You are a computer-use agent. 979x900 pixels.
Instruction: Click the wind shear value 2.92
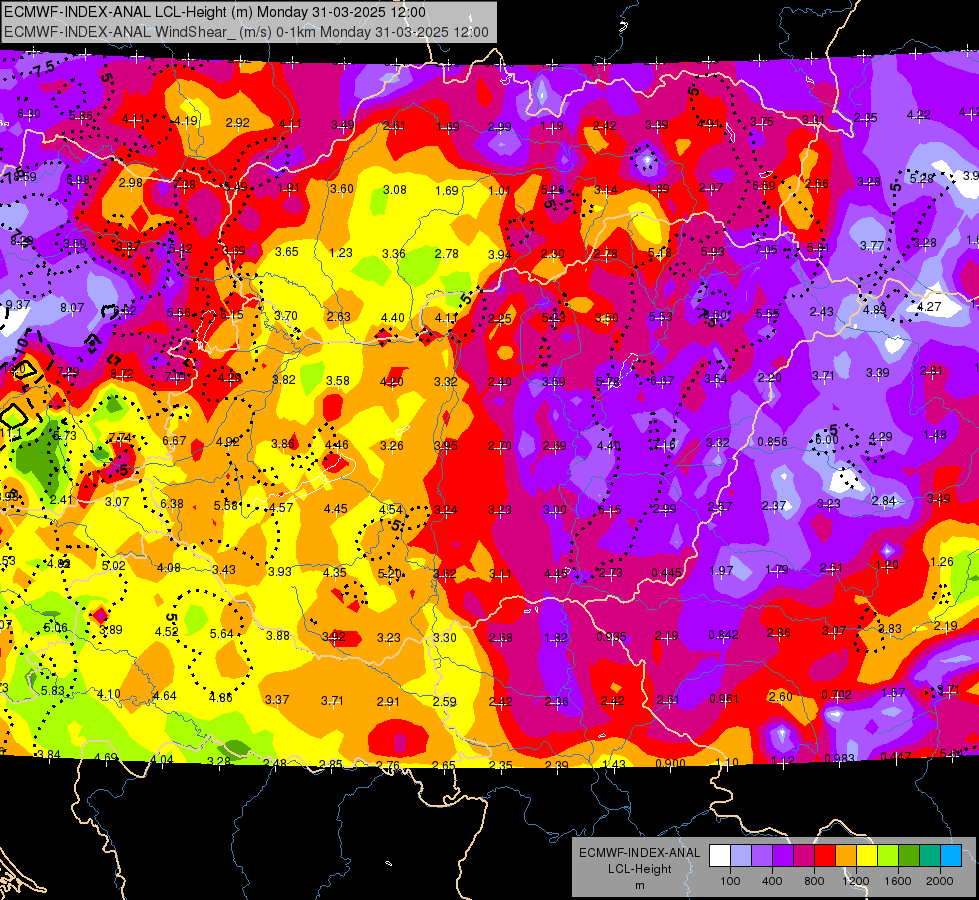pos(237,123)
